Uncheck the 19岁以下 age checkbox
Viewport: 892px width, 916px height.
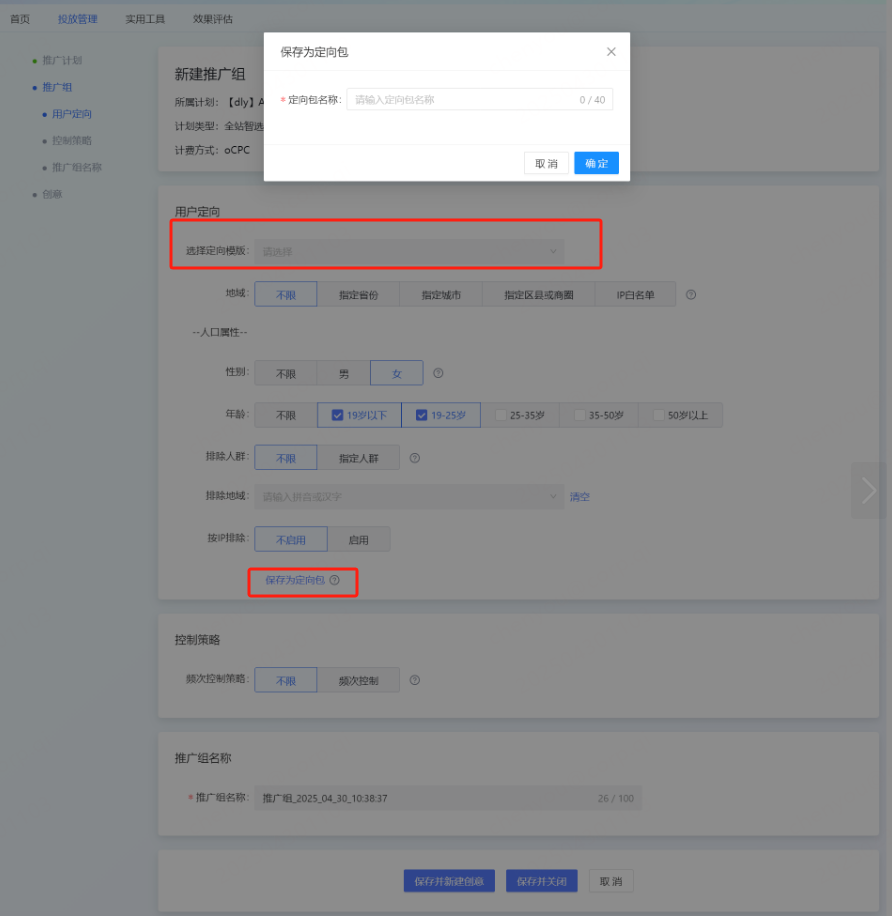[x=337, y=415]
